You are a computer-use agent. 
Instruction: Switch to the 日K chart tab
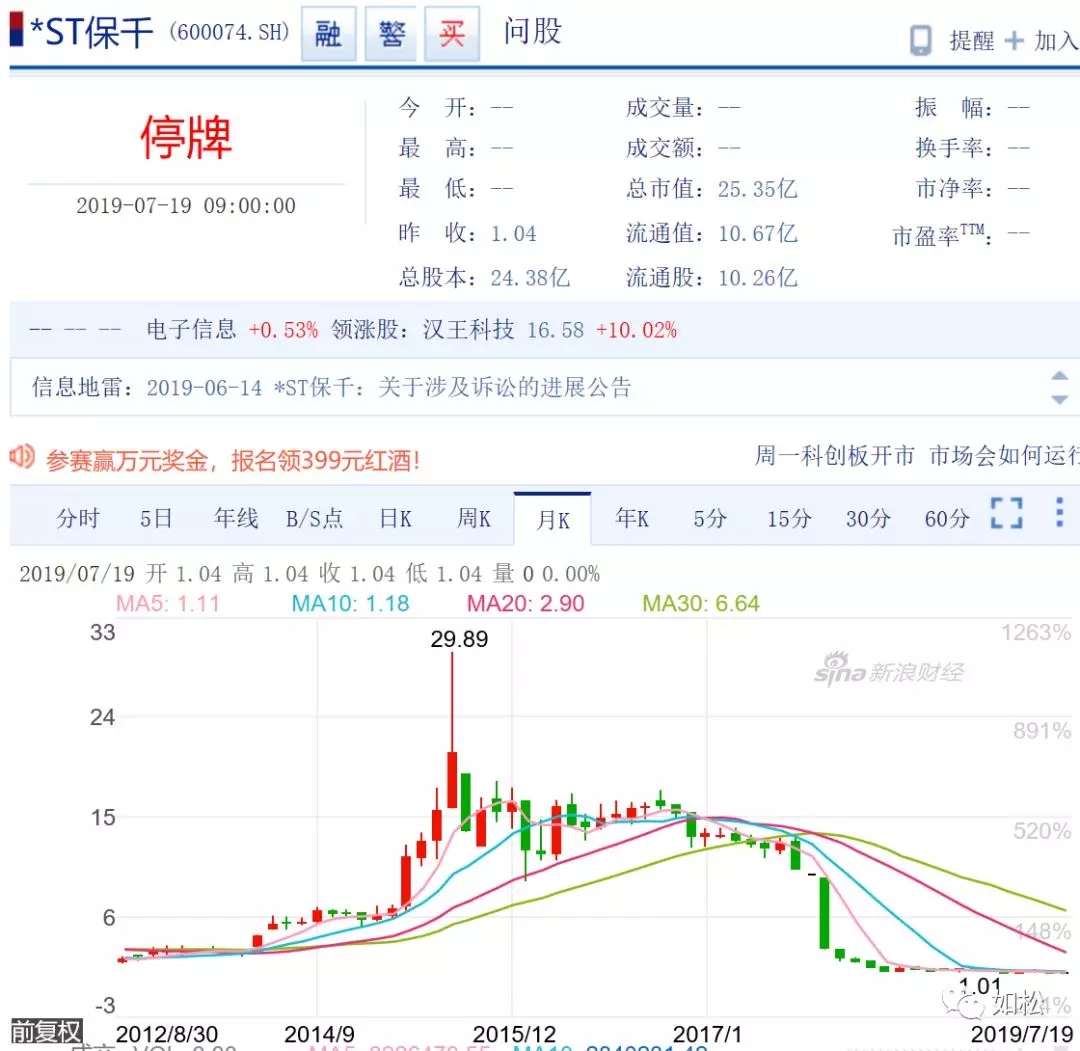(395, 519)
